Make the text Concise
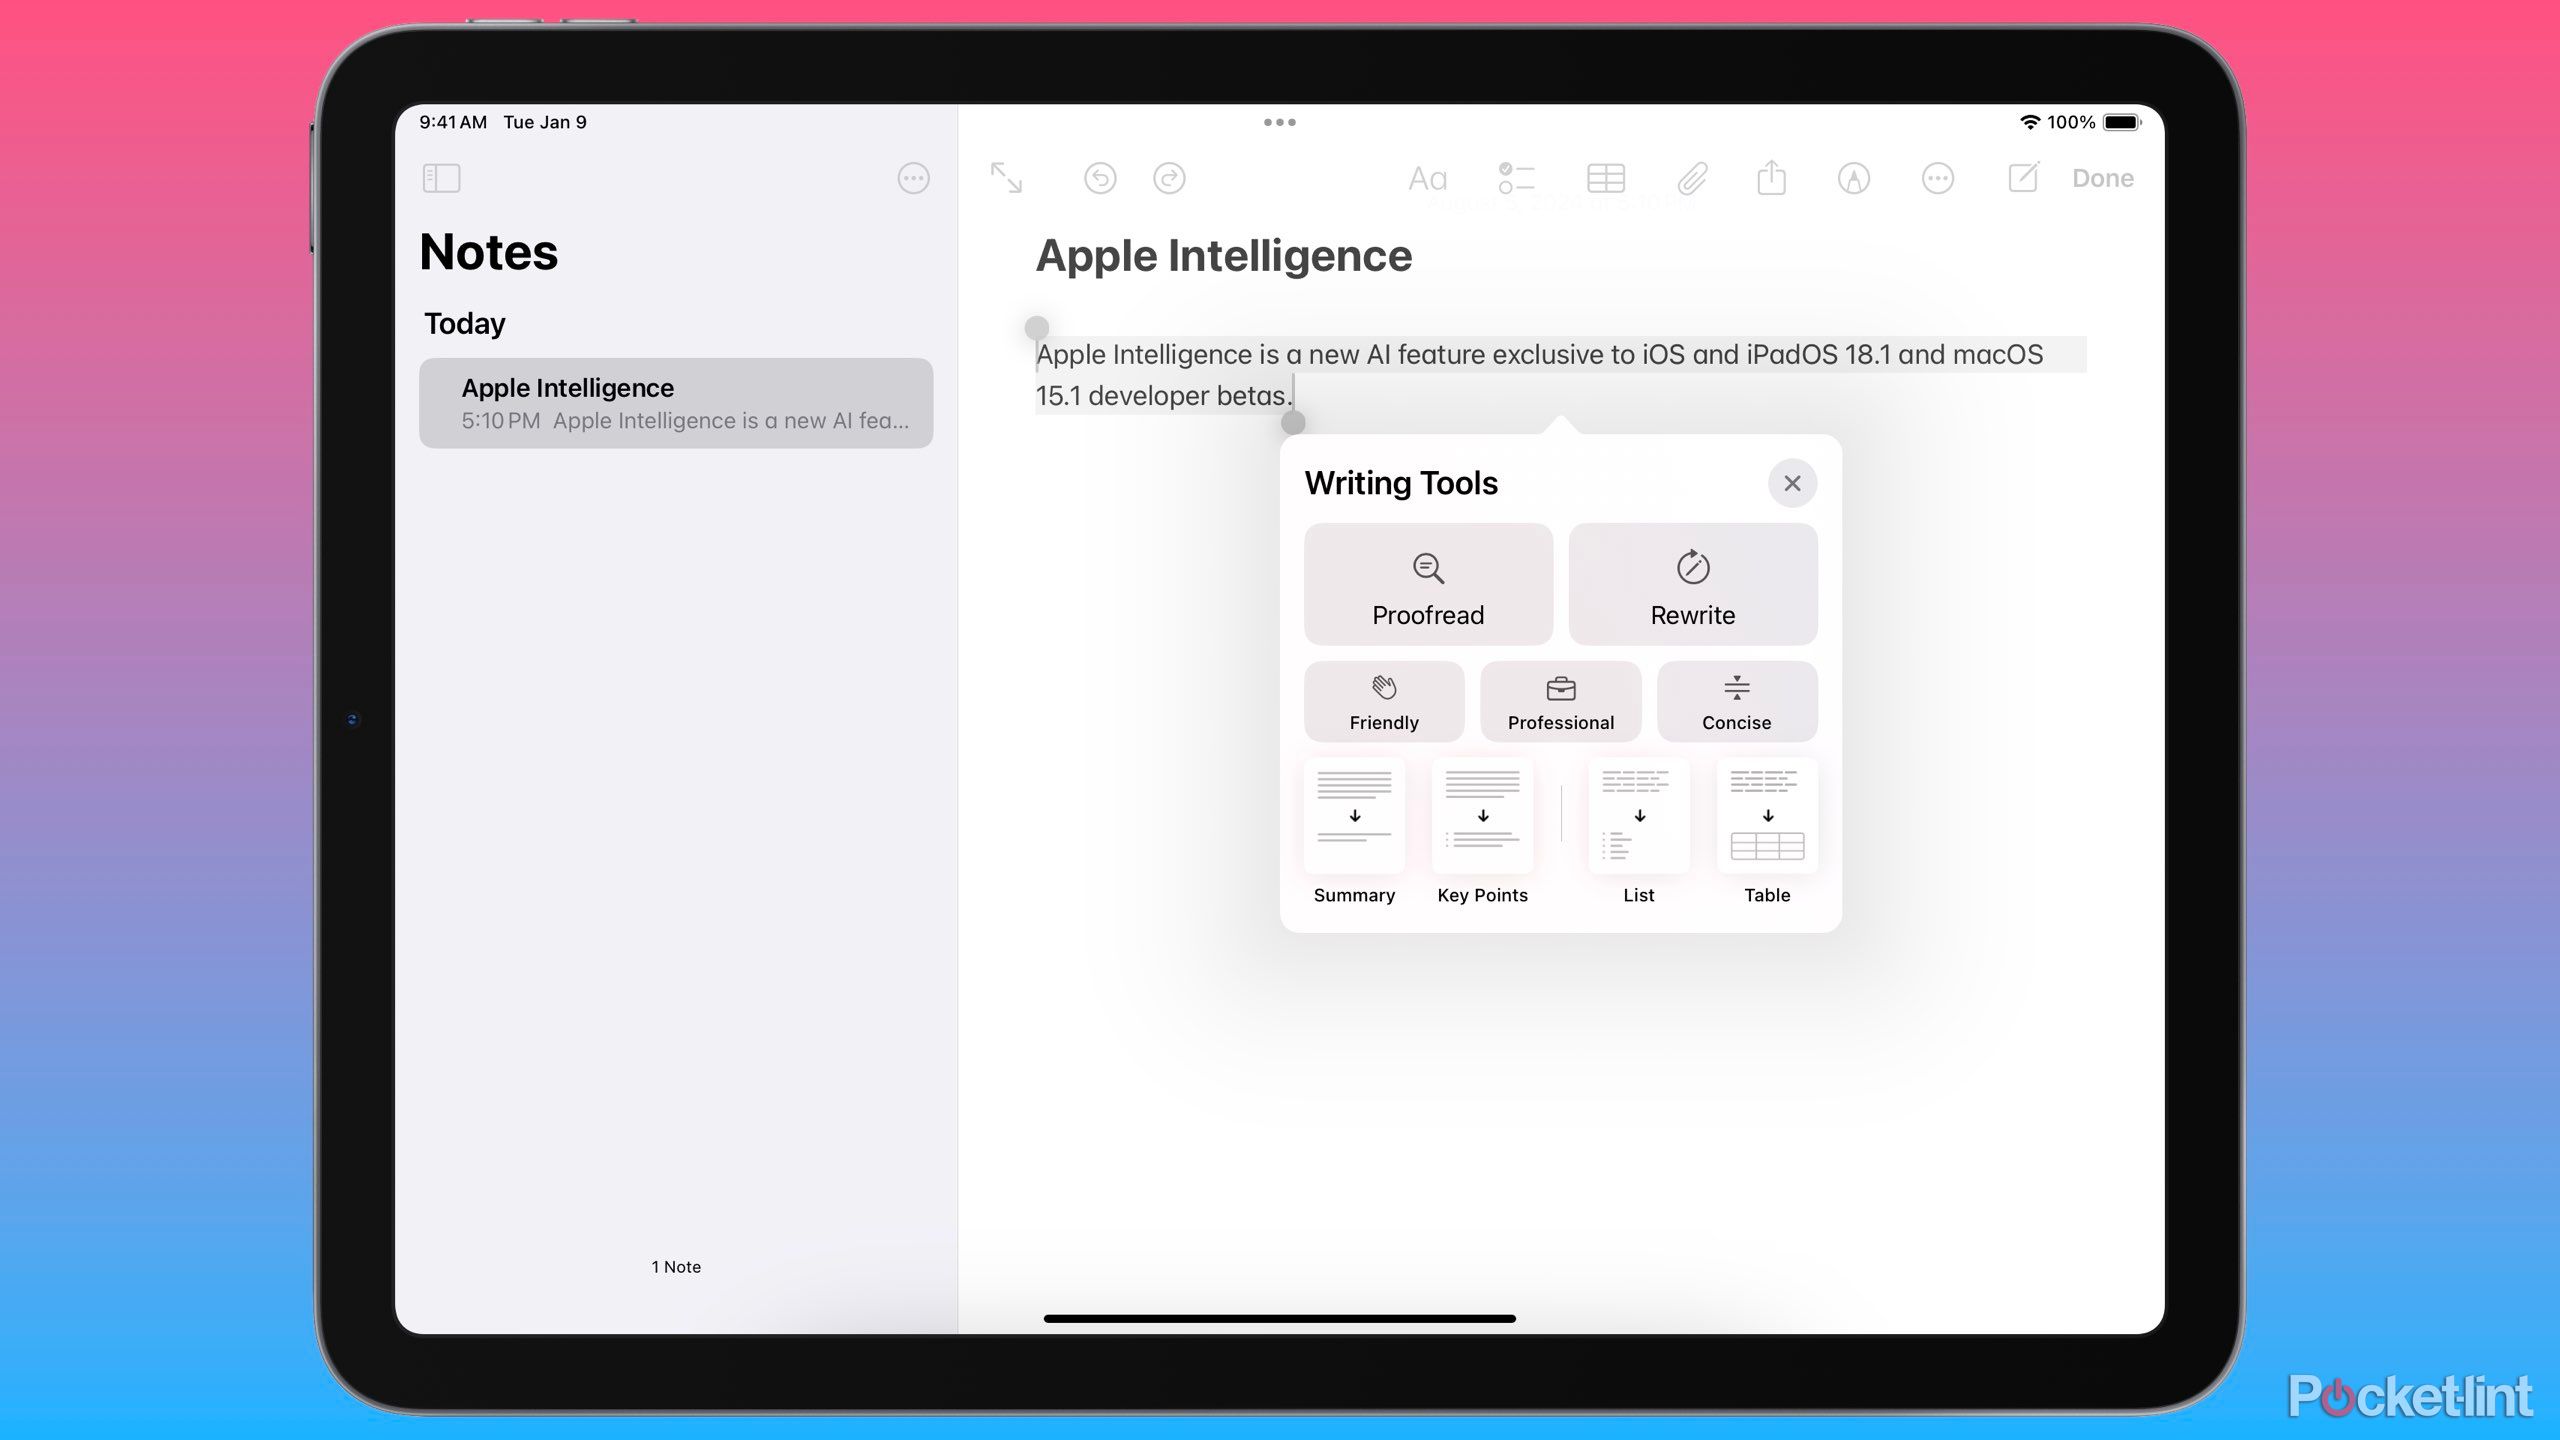Viewport: 2560px width, 1440px height. pyautogui.click(x=1737, y=701)
